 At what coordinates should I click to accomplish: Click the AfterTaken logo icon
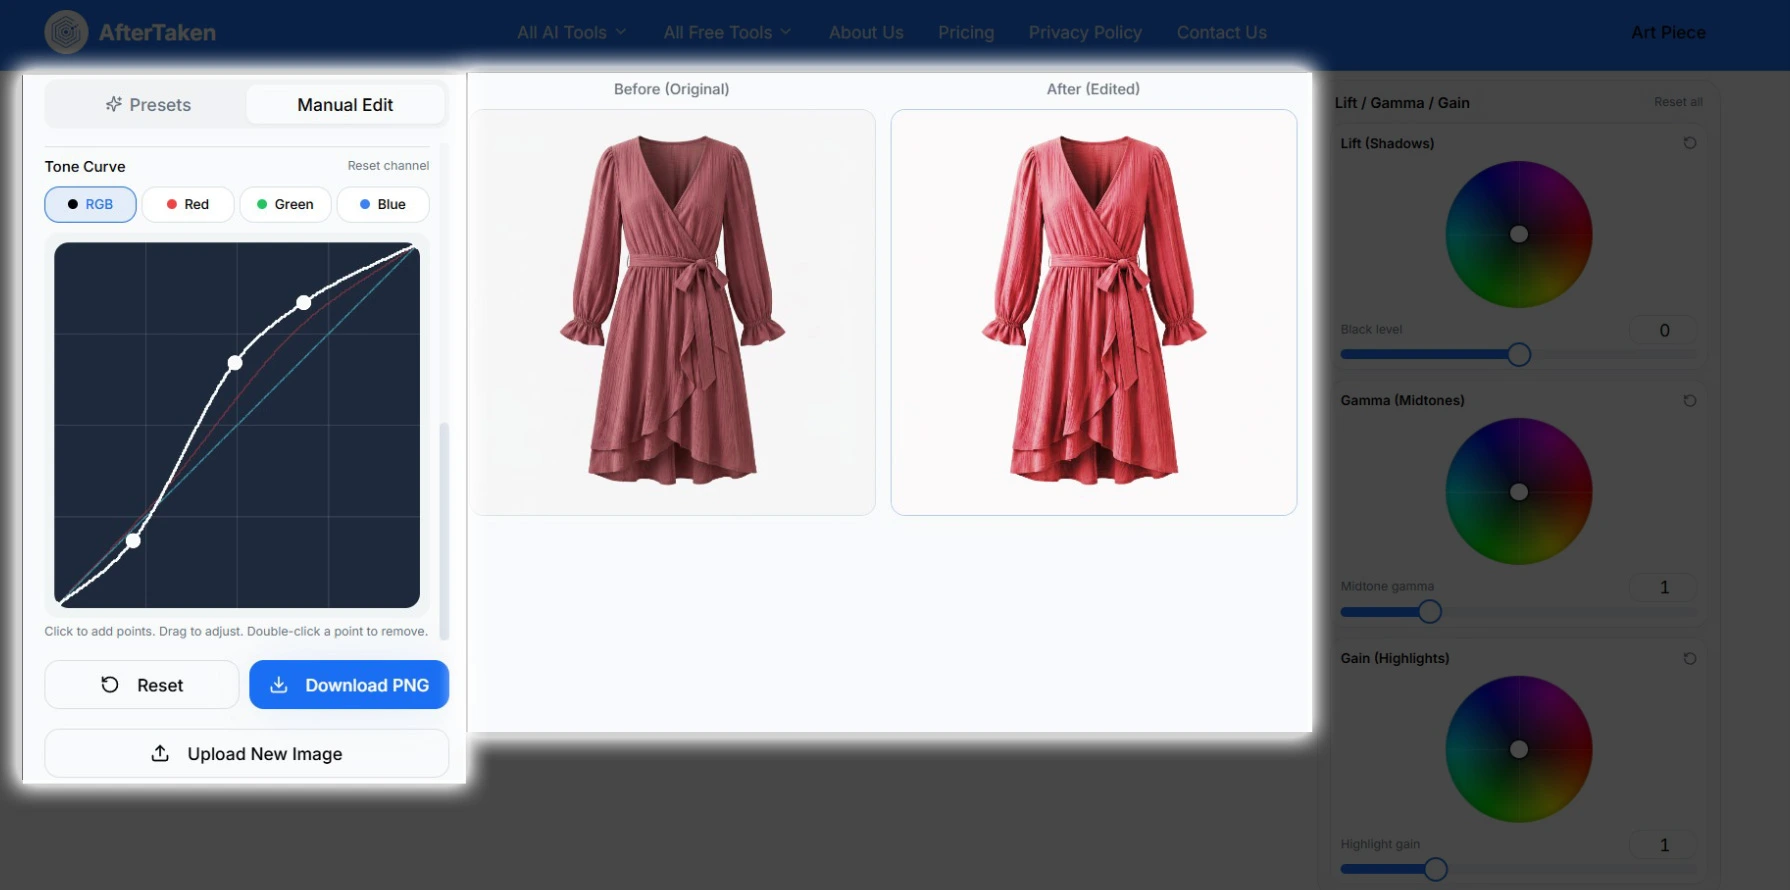click(66, 32)
